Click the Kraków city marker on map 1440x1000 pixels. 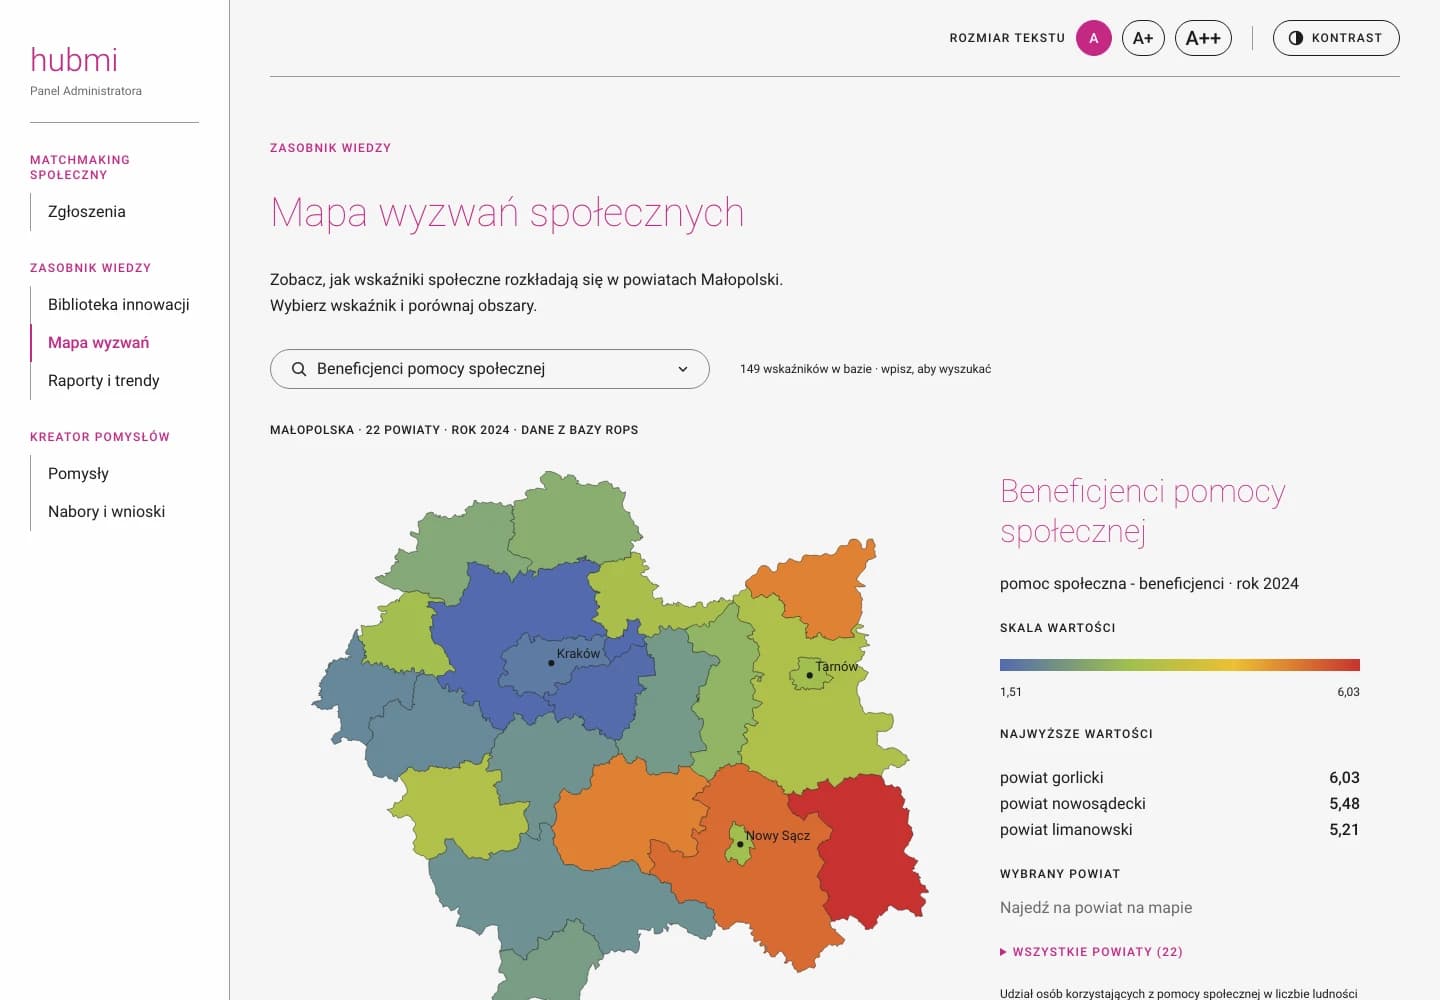click(551, 663)
